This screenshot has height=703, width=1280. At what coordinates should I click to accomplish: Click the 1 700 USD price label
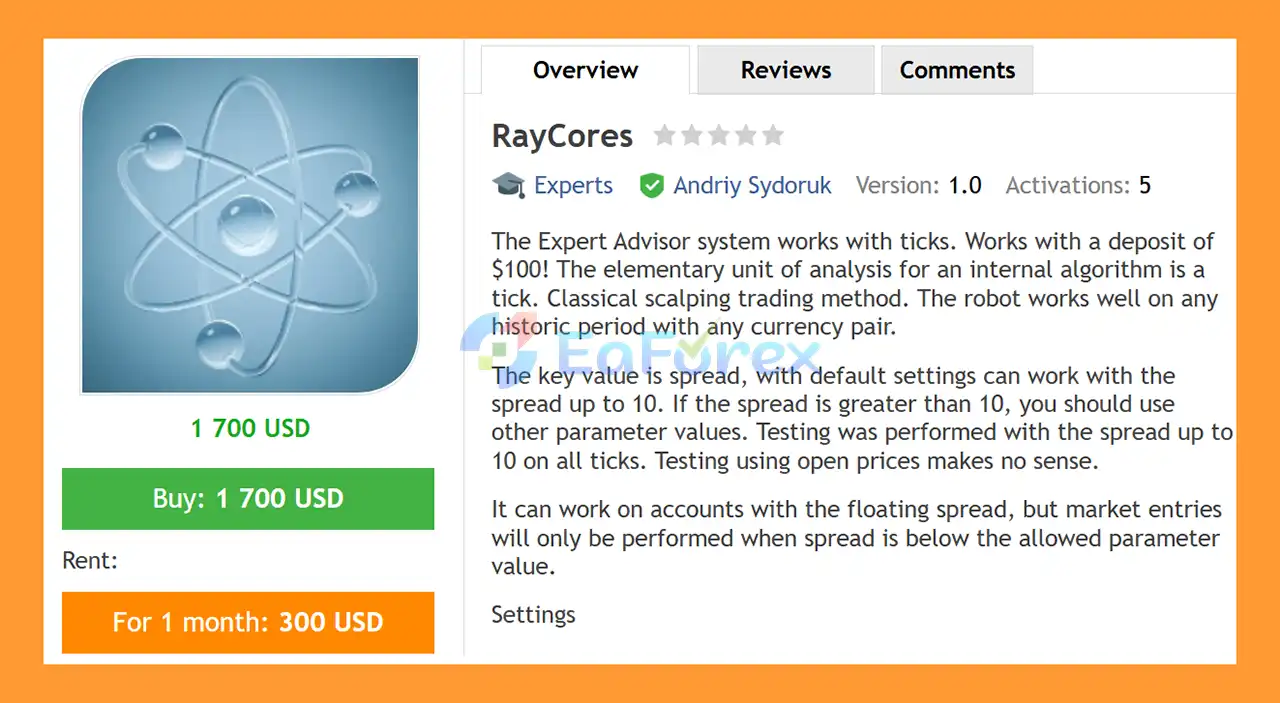[x=249, y=428]
